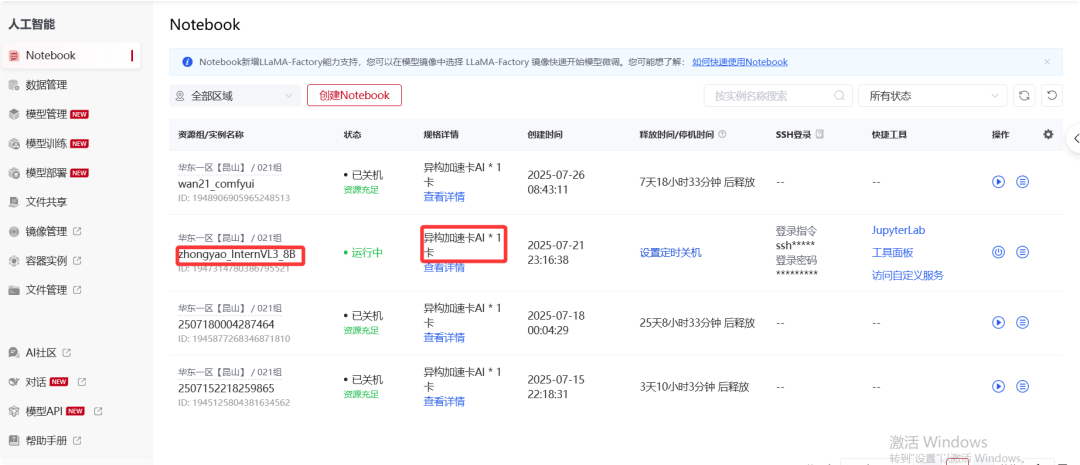Focus the 按实例名称搜索 search field

click(x=776, y=96)
